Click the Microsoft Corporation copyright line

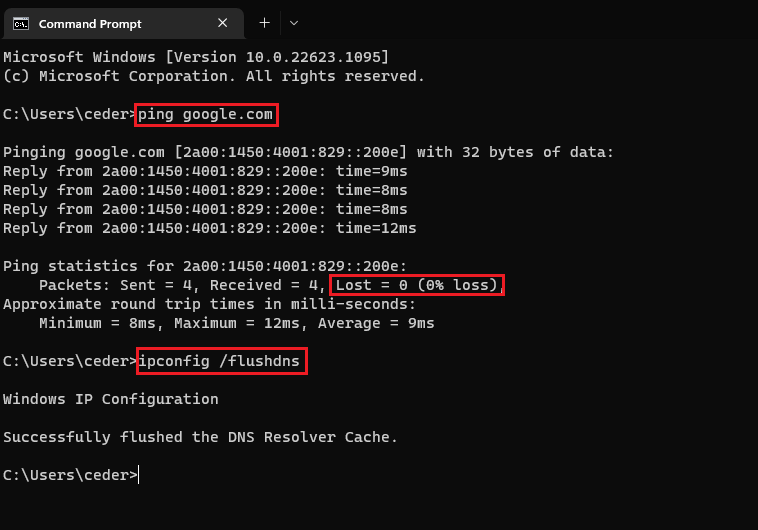coord(214,76)
